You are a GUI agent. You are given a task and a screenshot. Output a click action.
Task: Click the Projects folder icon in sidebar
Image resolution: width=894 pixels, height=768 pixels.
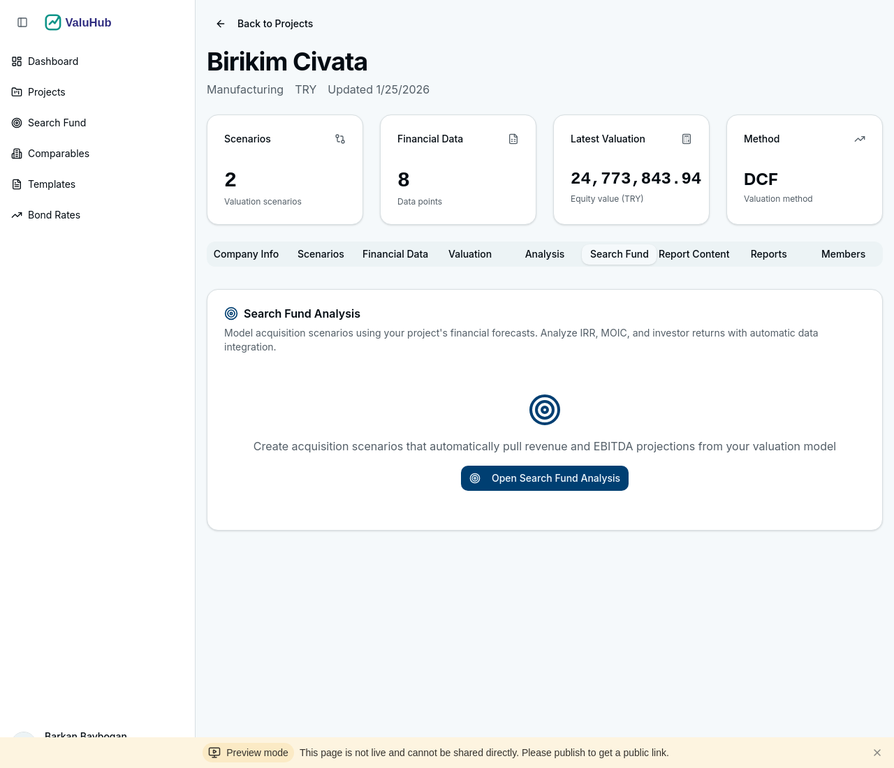[17, 92]
